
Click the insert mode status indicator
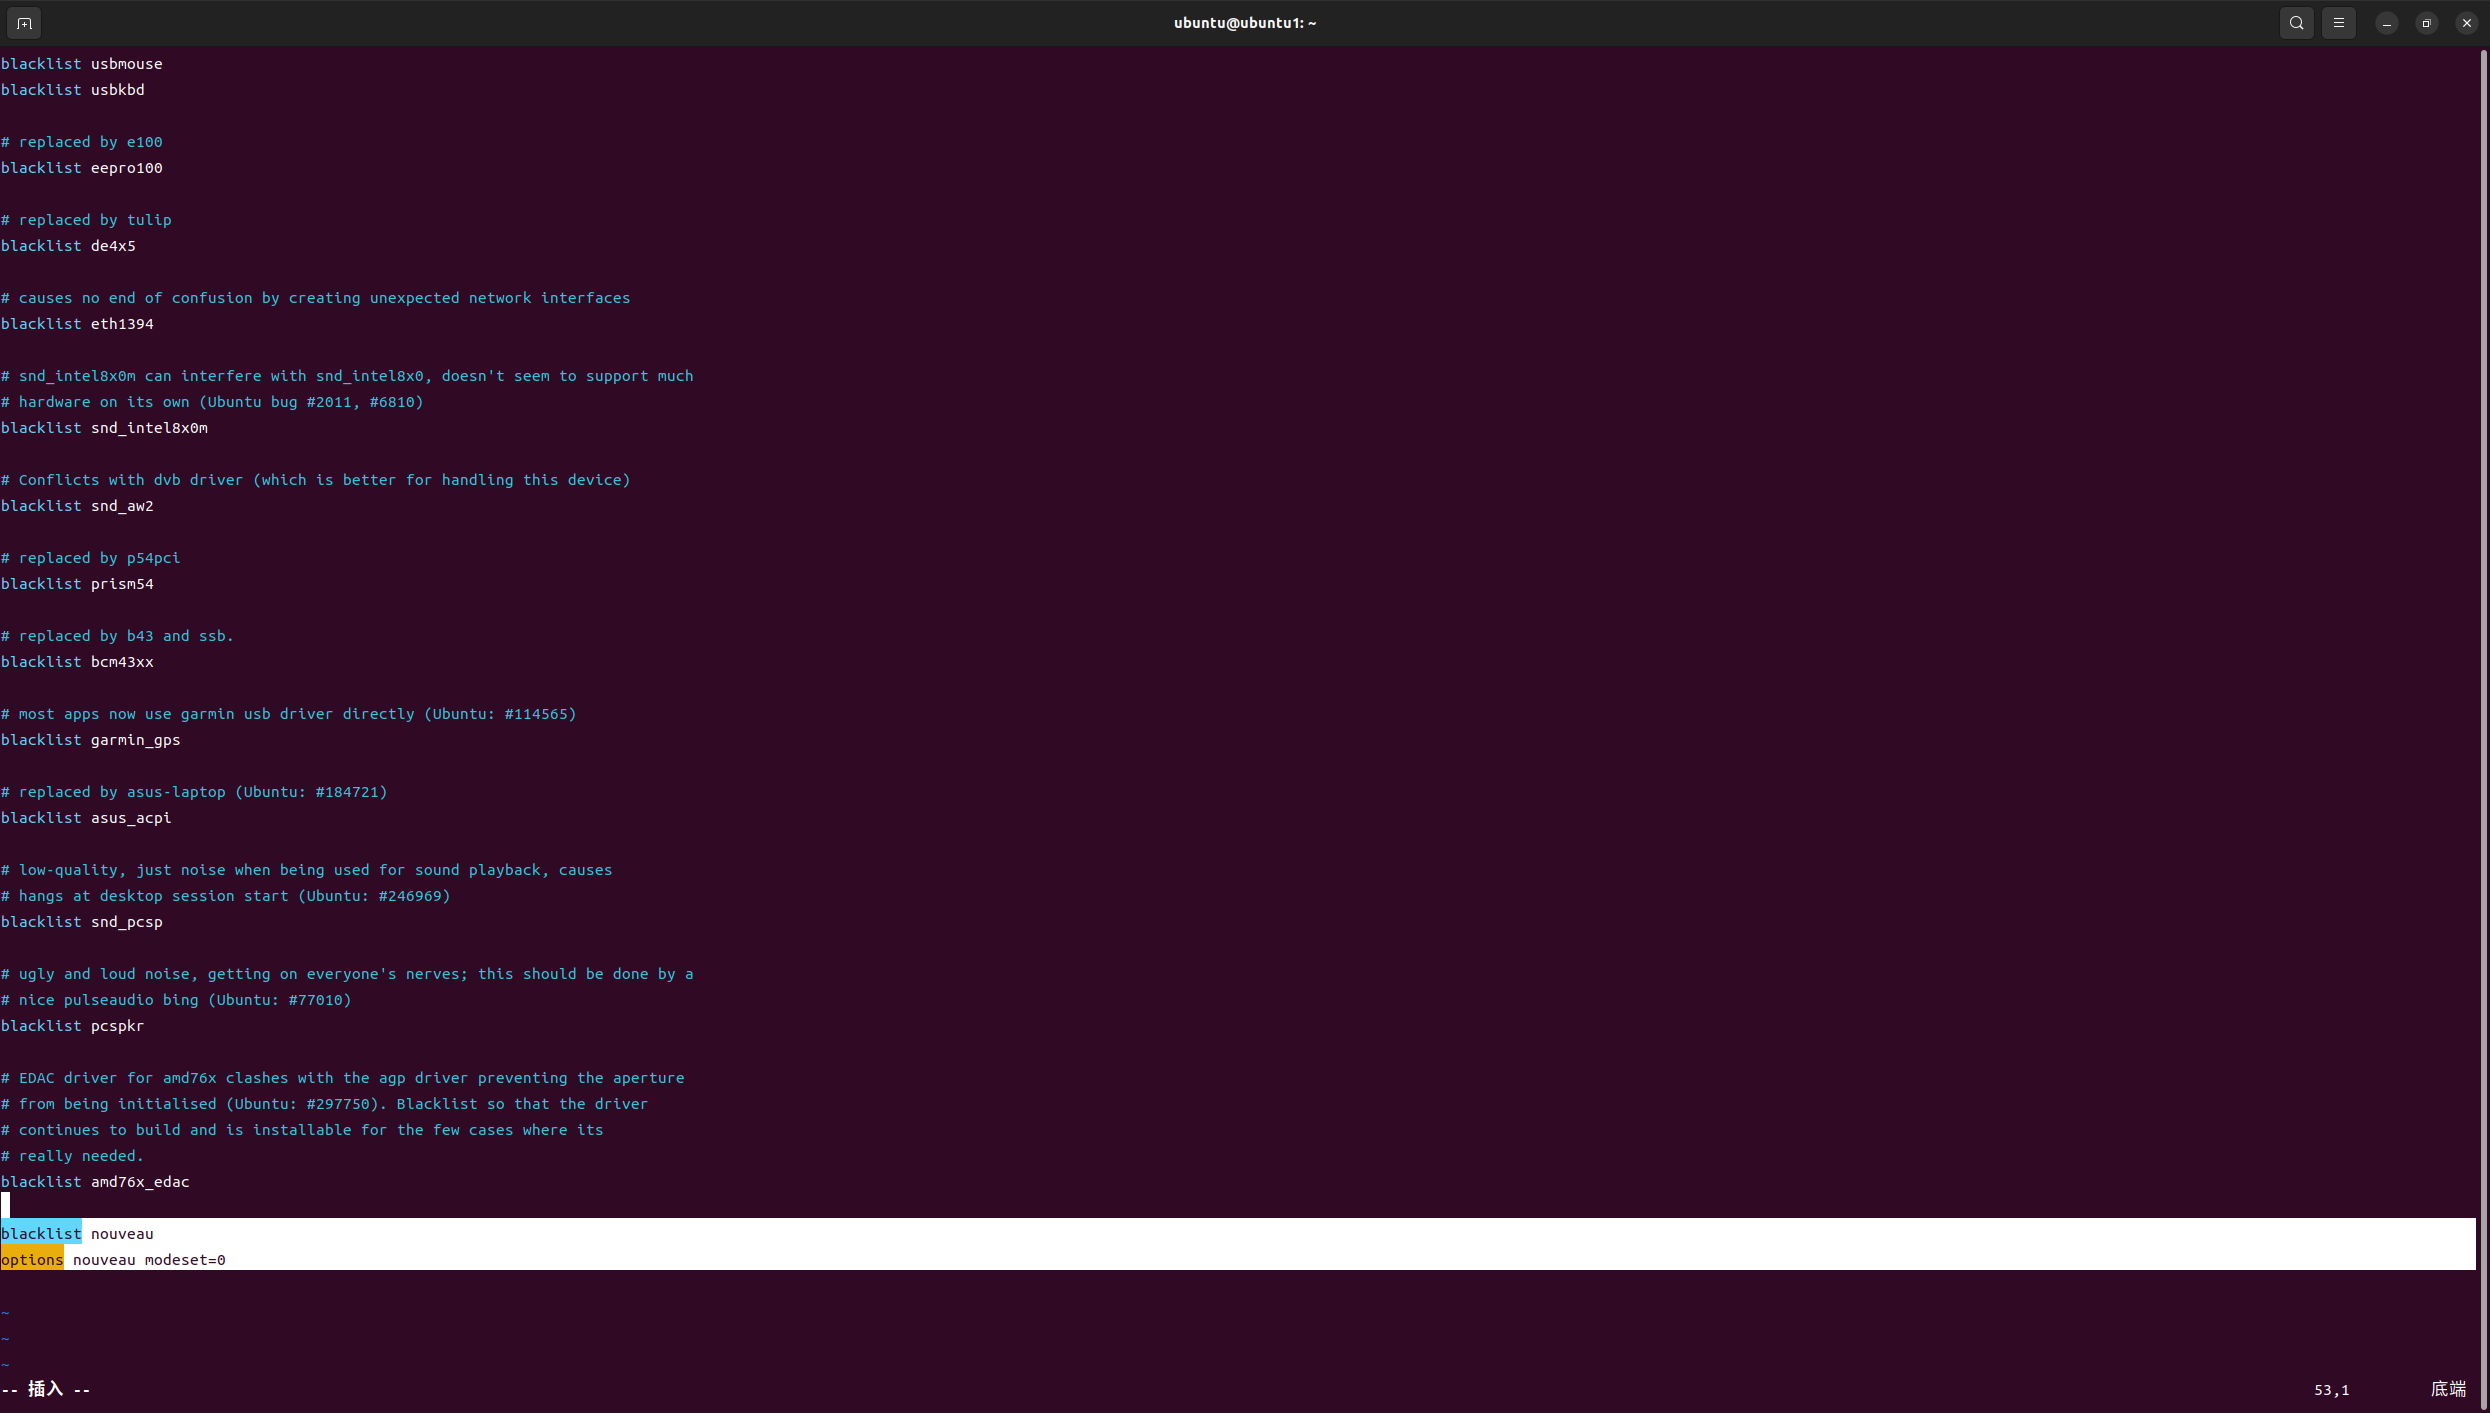coord(46,1389)
